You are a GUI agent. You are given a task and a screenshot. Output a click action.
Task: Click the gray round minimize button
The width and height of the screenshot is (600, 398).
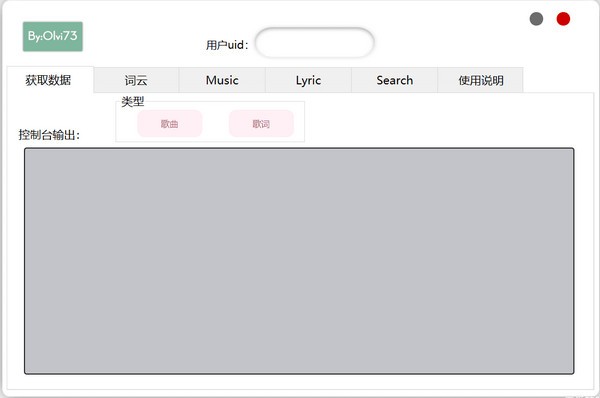(x=536, y=19)
